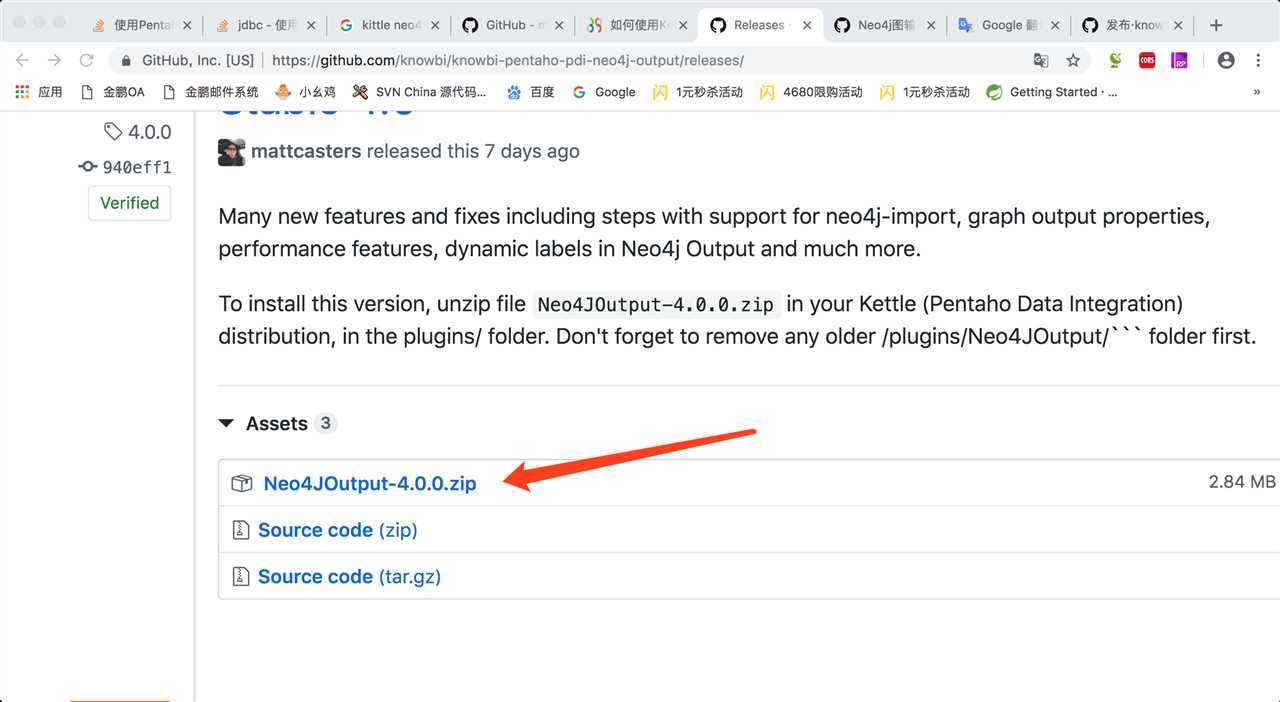This screenshot has height=702, width=1280.
Task: Close the Google 翻译 tab
Action: pos(1055,25)
